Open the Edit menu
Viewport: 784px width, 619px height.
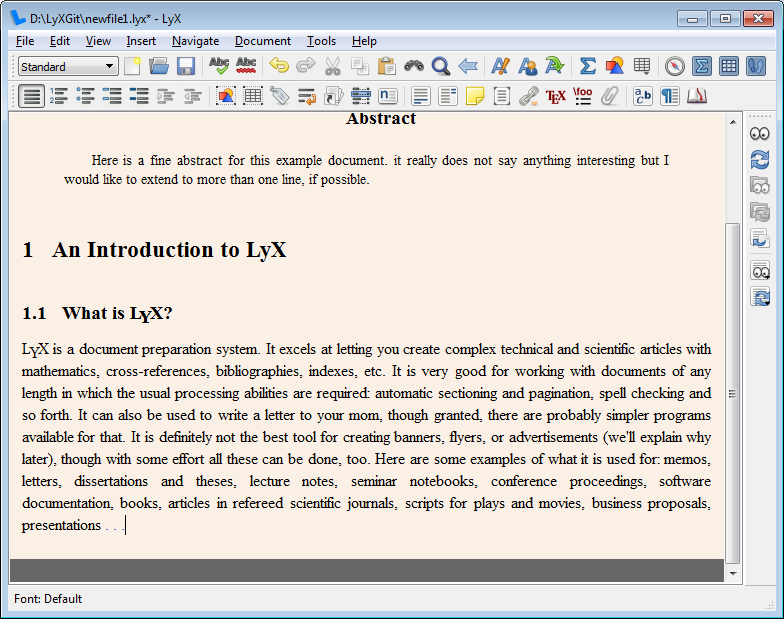(60, 41)
